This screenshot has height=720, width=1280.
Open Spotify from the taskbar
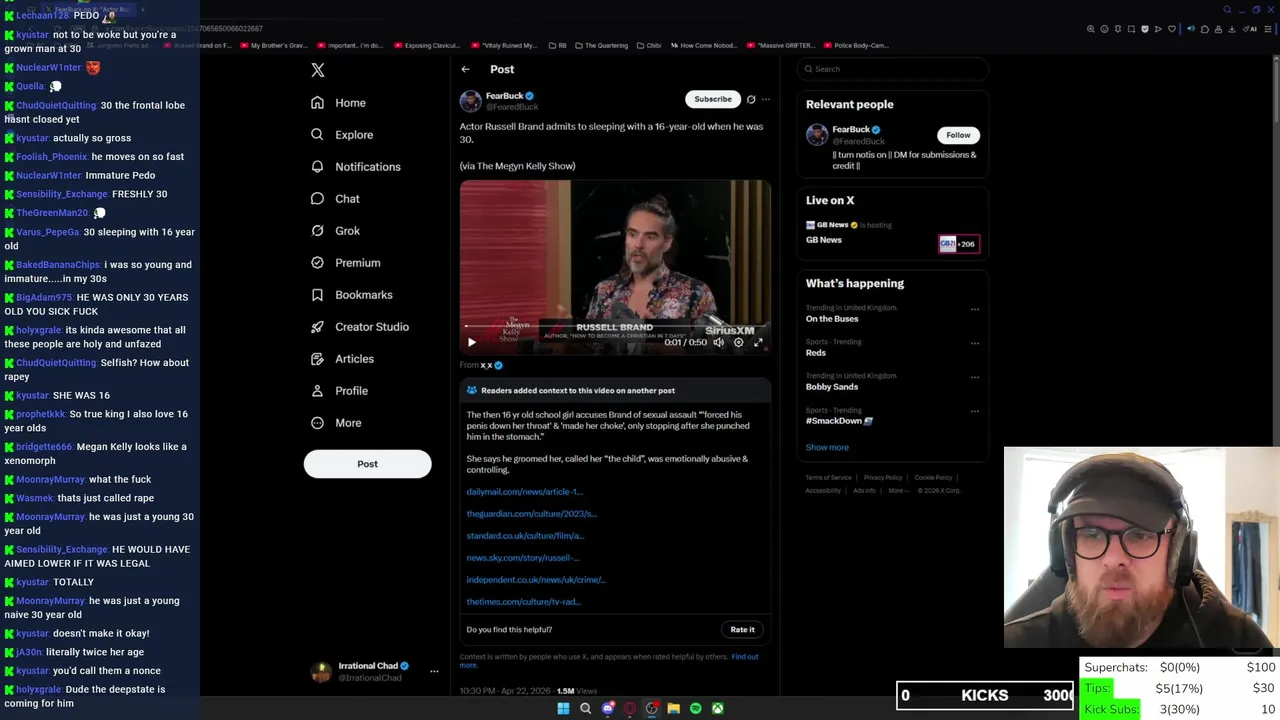coord(695,708)
